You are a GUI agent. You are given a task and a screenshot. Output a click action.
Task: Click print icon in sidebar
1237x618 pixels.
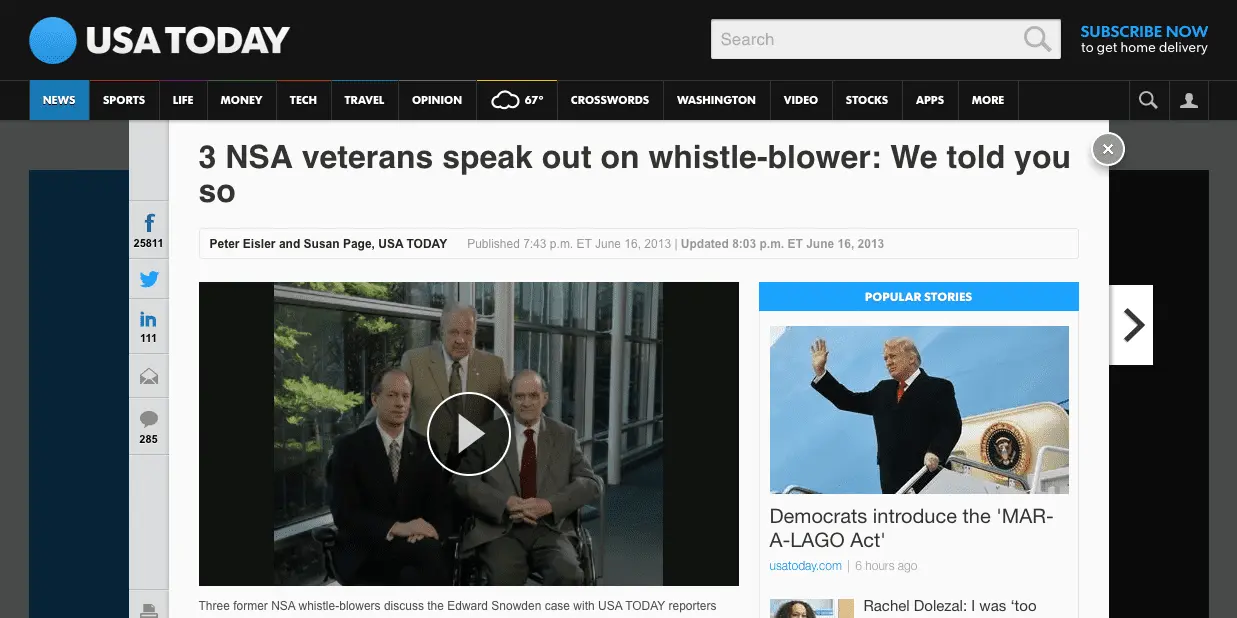coord(149,610)
